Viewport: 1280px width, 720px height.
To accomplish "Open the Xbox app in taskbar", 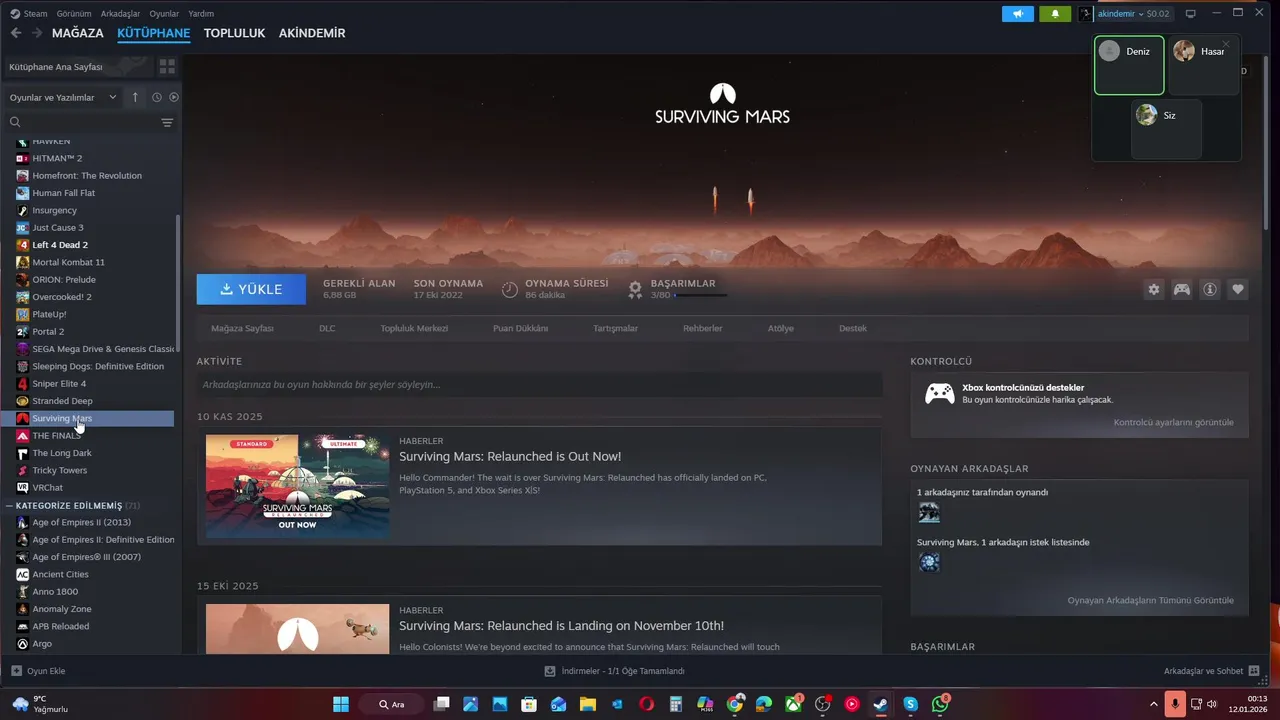I will [x=793, y=704].
